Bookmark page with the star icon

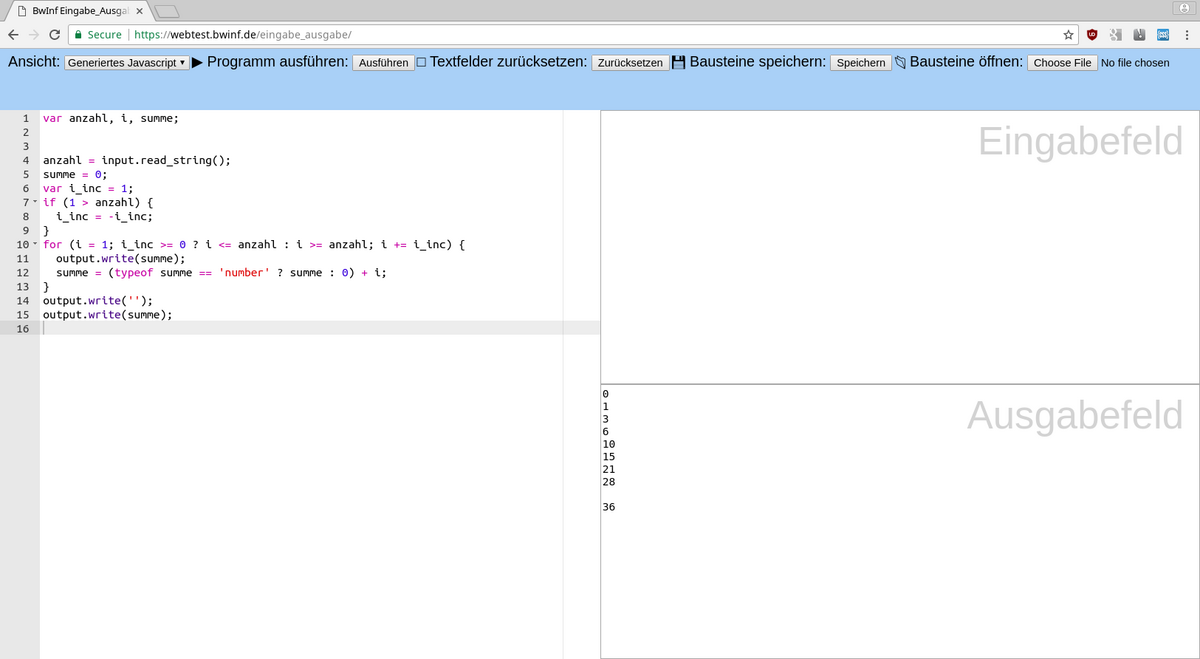[1069, 34]
